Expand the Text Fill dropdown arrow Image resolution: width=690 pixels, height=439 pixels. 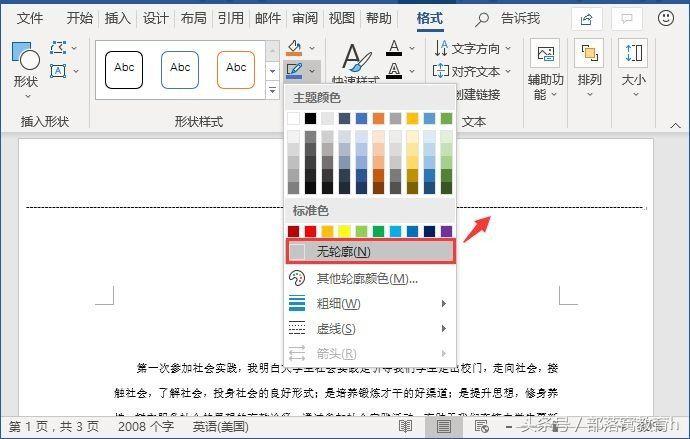point(412,48)
